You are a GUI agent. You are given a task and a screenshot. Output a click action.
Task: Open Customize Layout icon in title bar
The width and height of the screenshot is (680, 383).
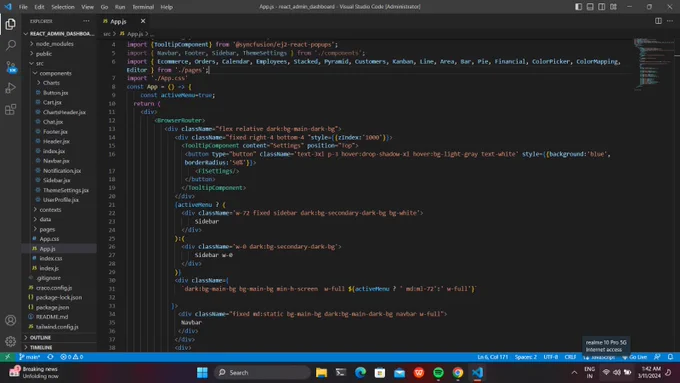tap(613, 7)
